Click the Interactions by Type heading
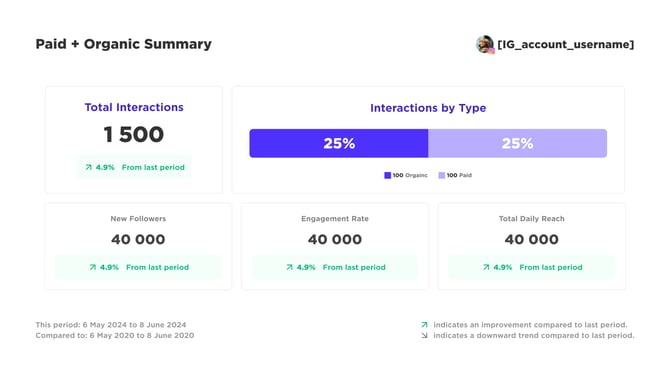 pyautogui.click(x=428, y=108)
